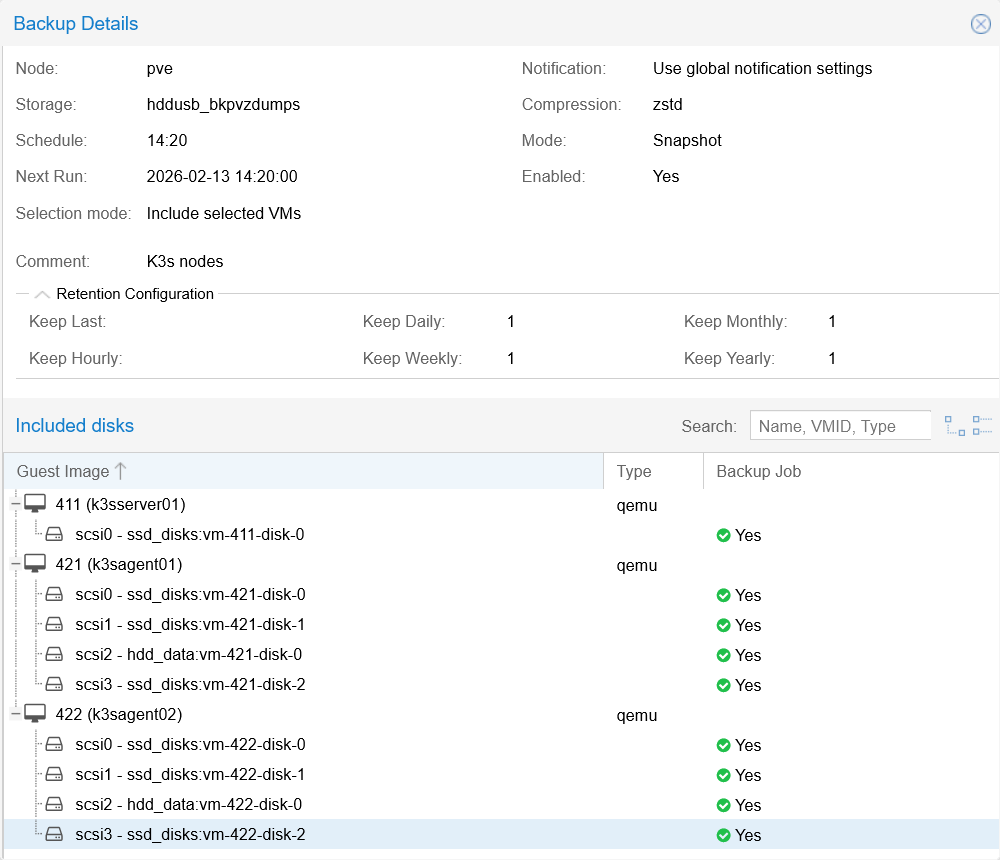Click the monitor icon for 421 (k3sagent01)

click(36, 563)
